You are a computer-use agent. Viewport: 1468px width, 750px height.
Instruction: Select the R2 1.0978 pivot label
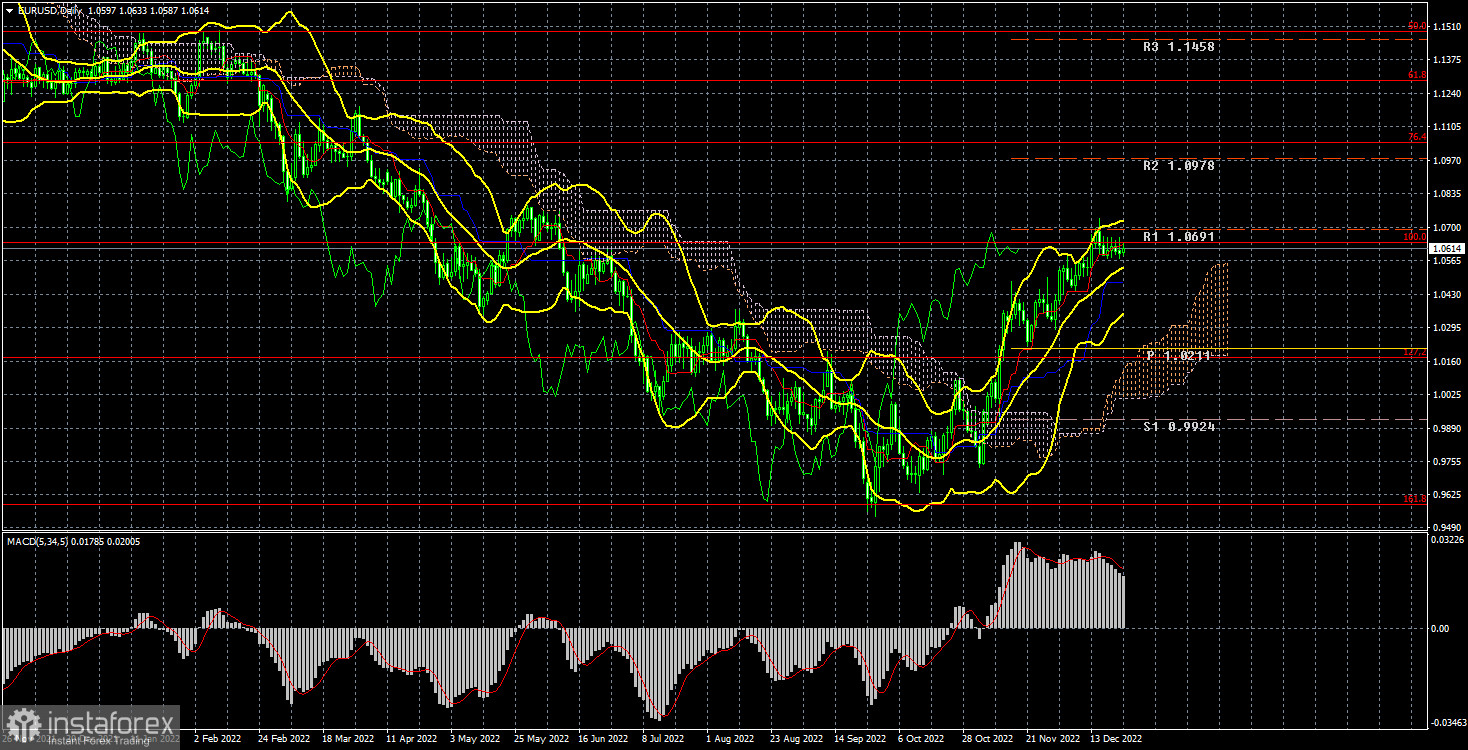click(1179, 166)
